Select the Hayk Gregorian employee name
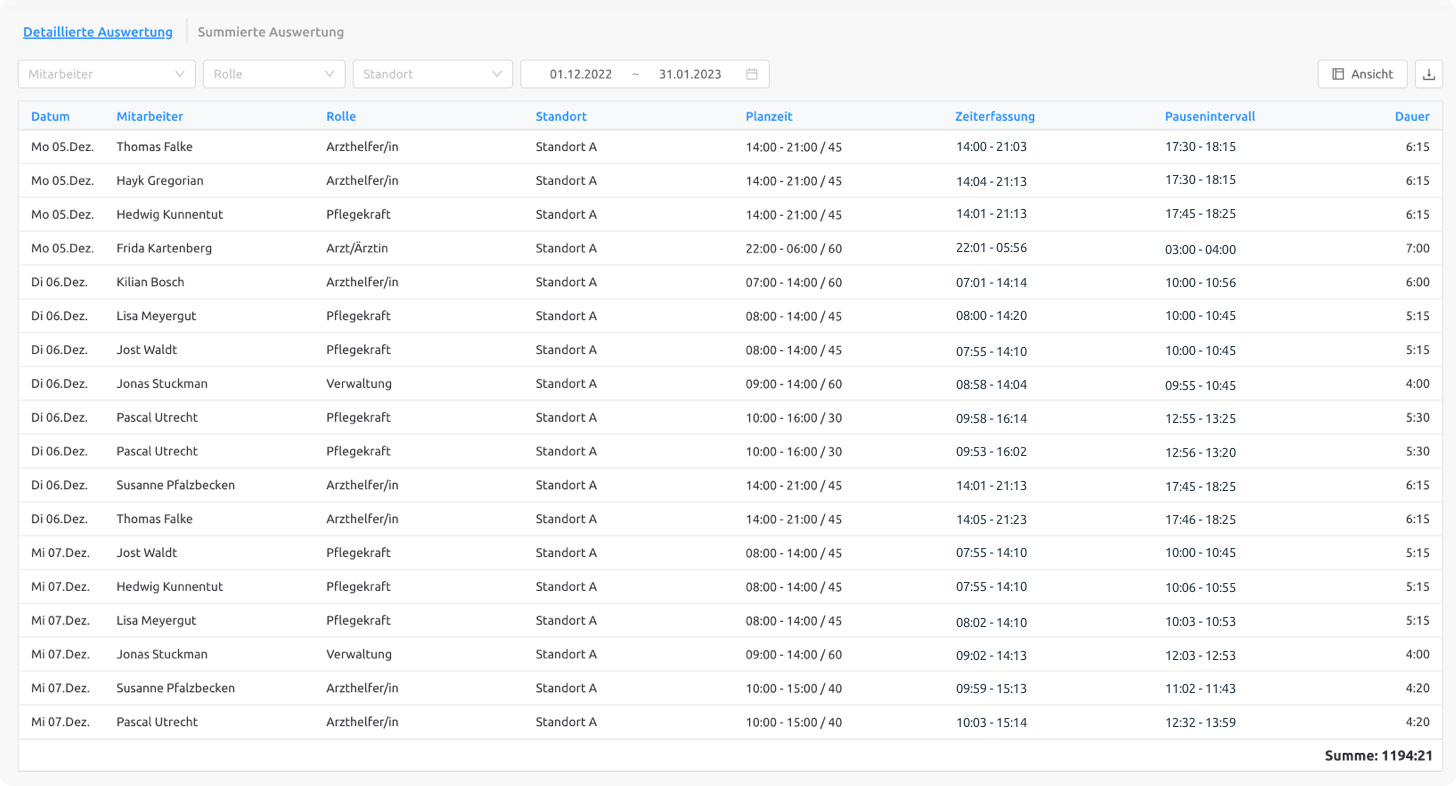The height and width of the screenshot is (786, 1456). 160,181
